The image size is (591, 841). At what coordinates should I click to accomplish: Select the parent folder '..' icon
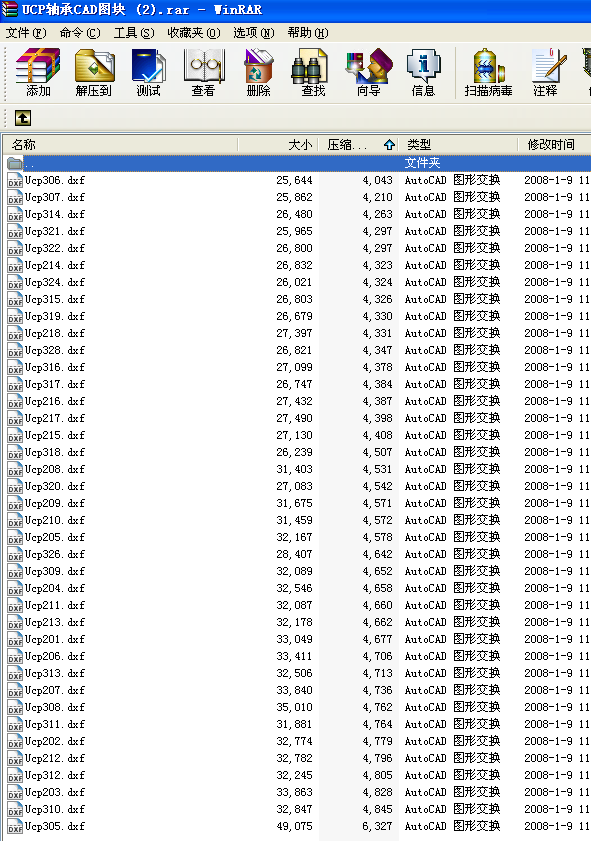pyautogui.click(x=15, y=163)
